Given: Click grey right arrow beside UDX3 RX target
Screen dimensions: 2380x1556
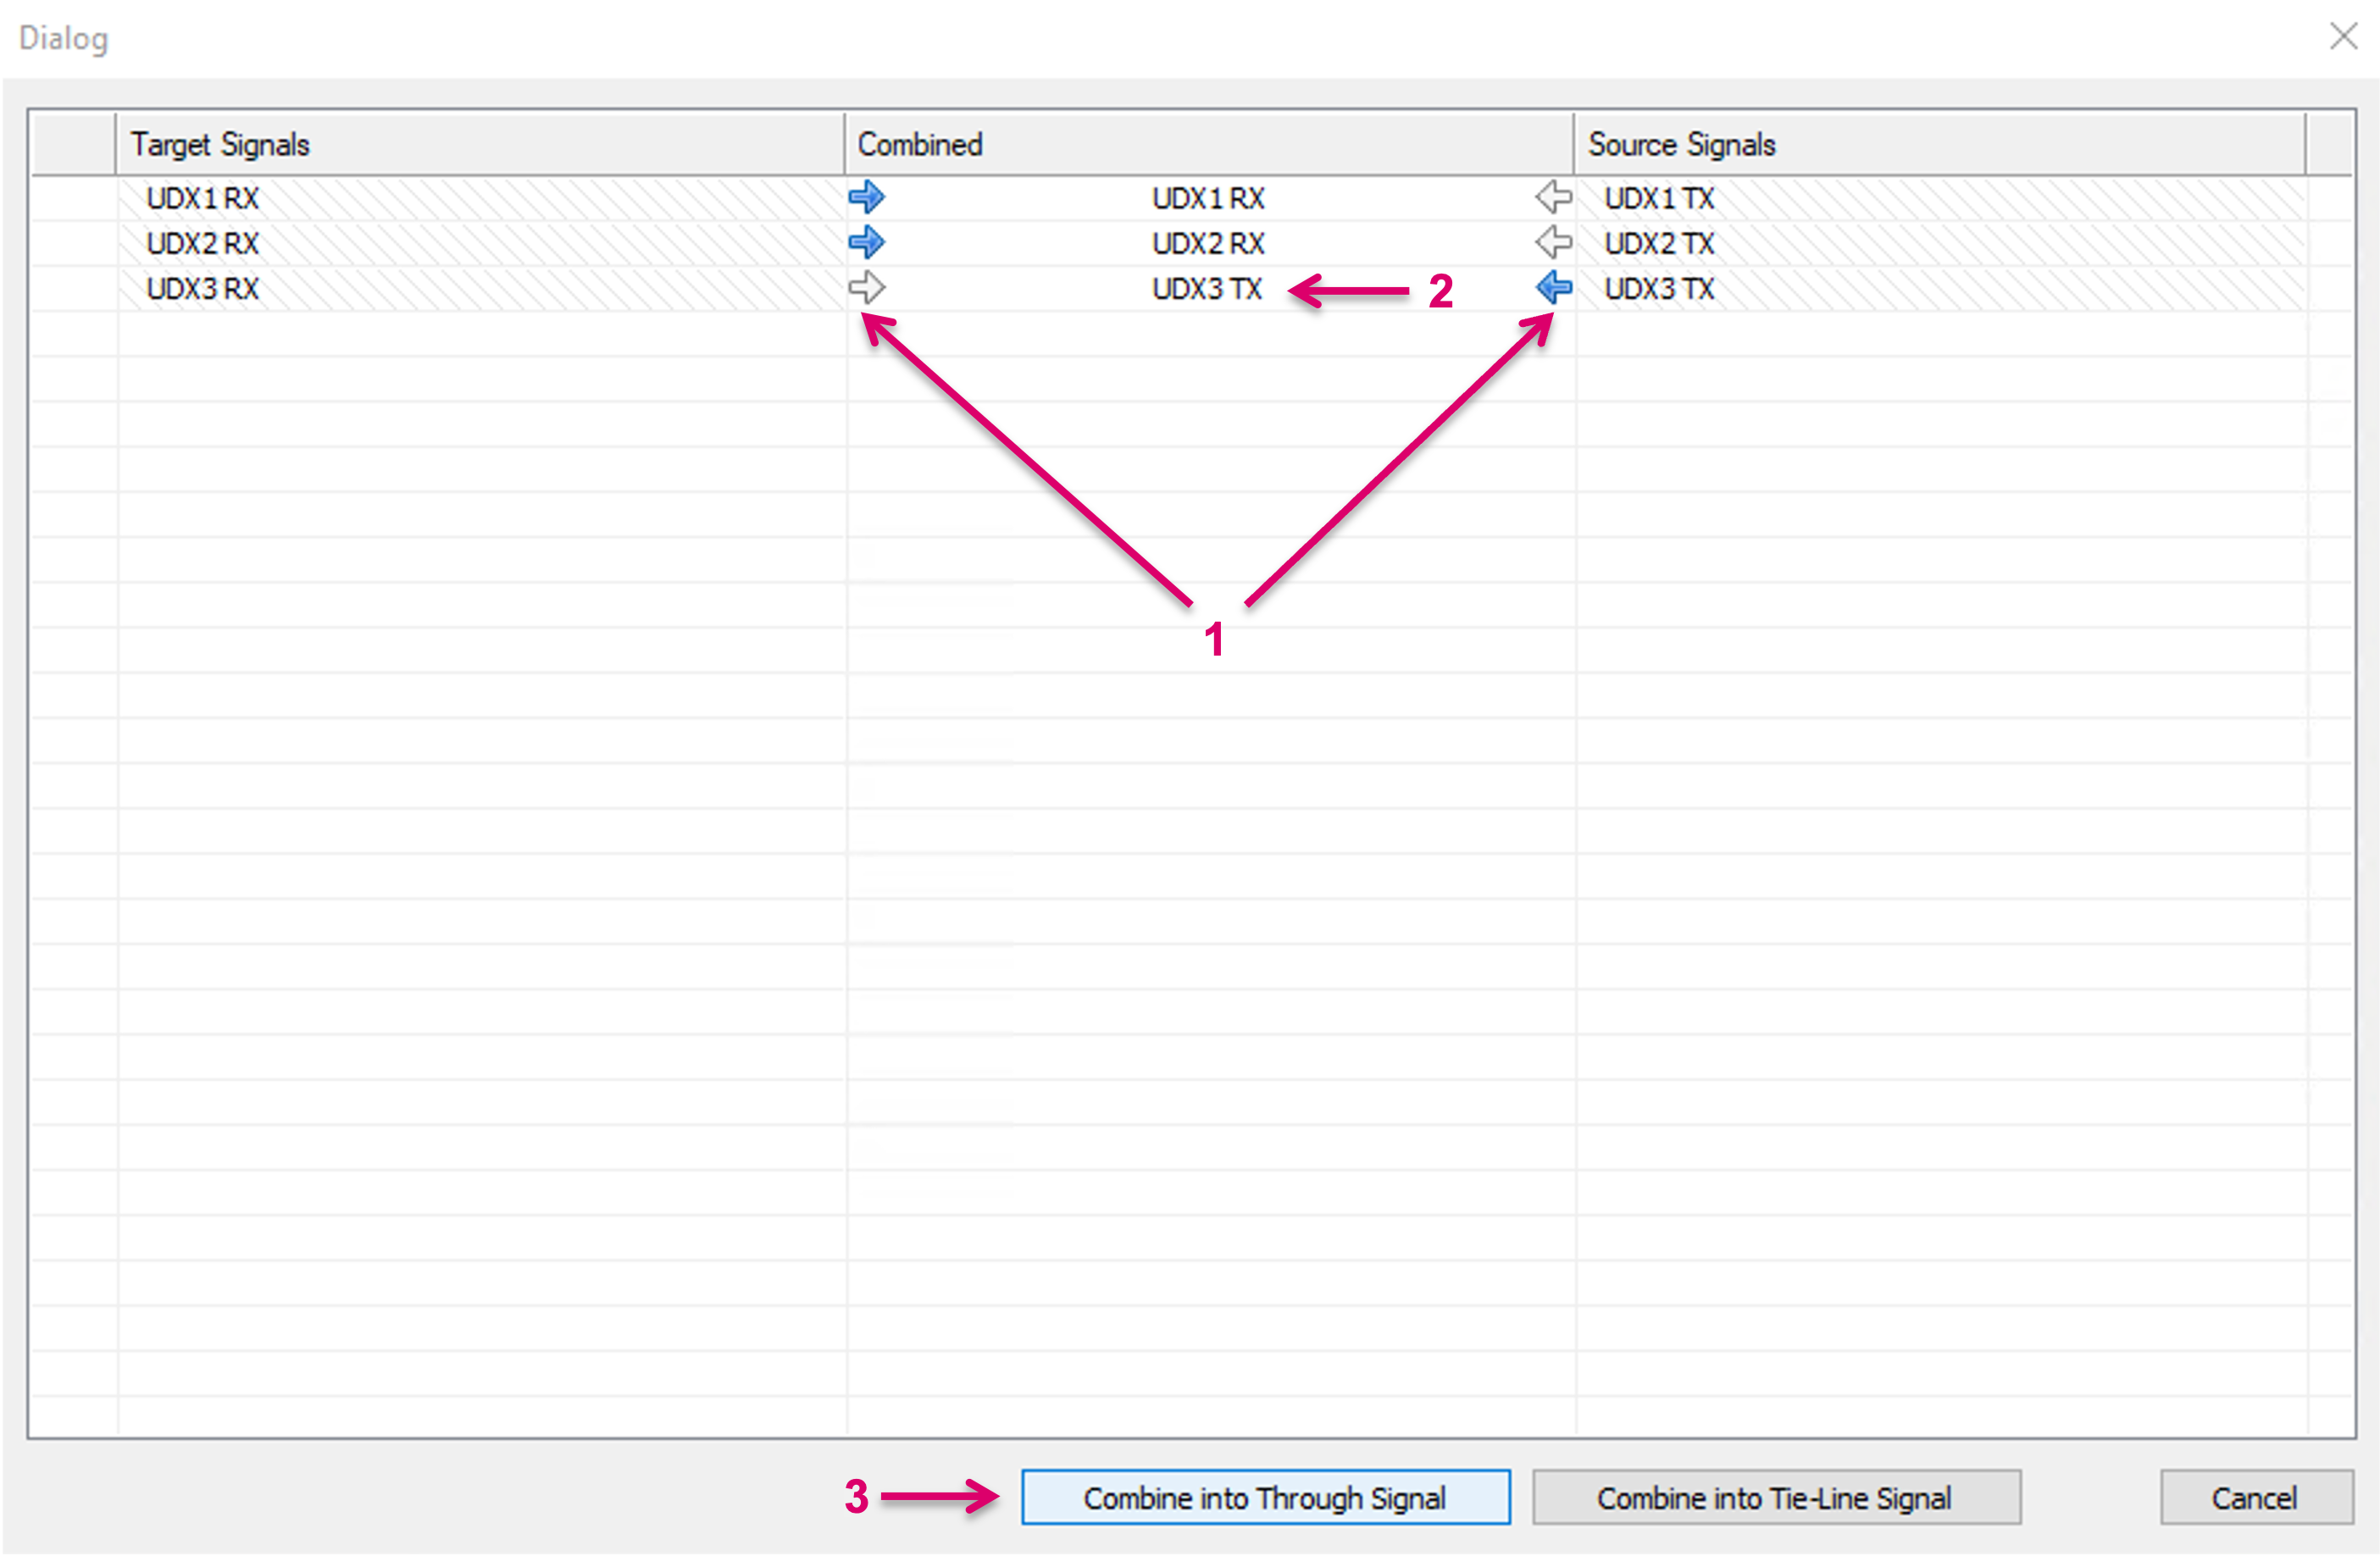Looking at the screenshot, I should pos(866,288).
